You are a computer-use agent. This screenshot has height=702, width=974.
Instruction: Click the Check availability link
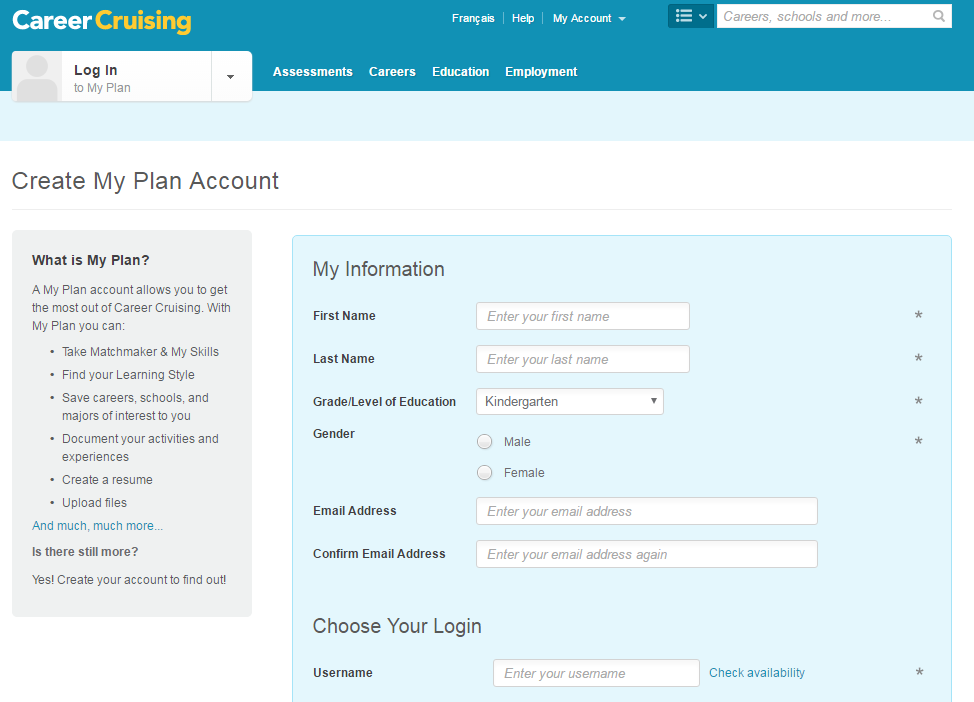point(757,673)
